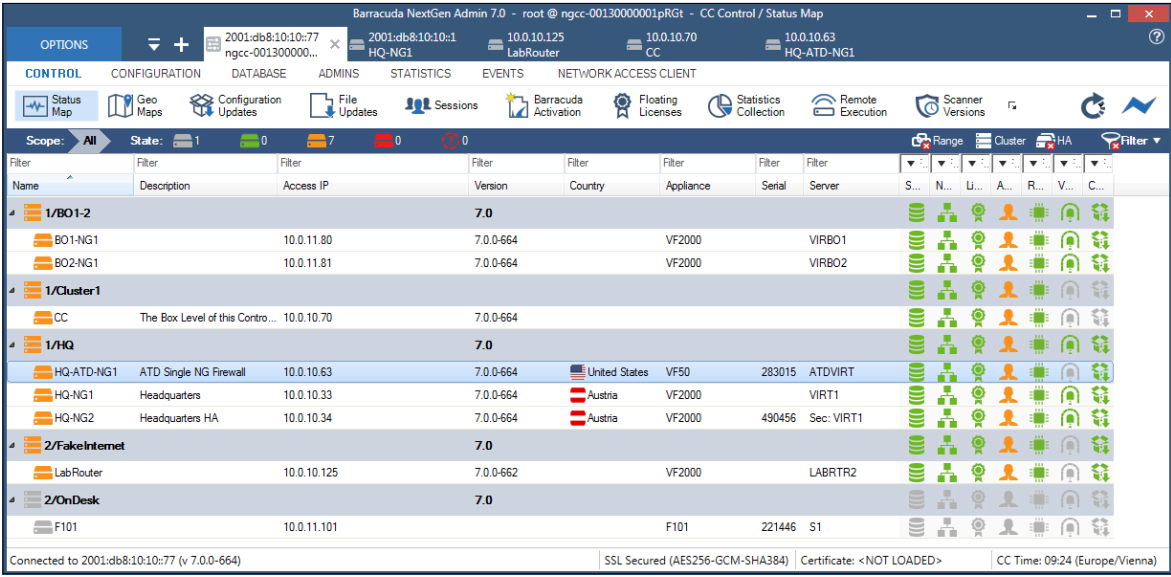Open the Filter dropdown at right
Screen dimensions: 1171x577
1131,140
